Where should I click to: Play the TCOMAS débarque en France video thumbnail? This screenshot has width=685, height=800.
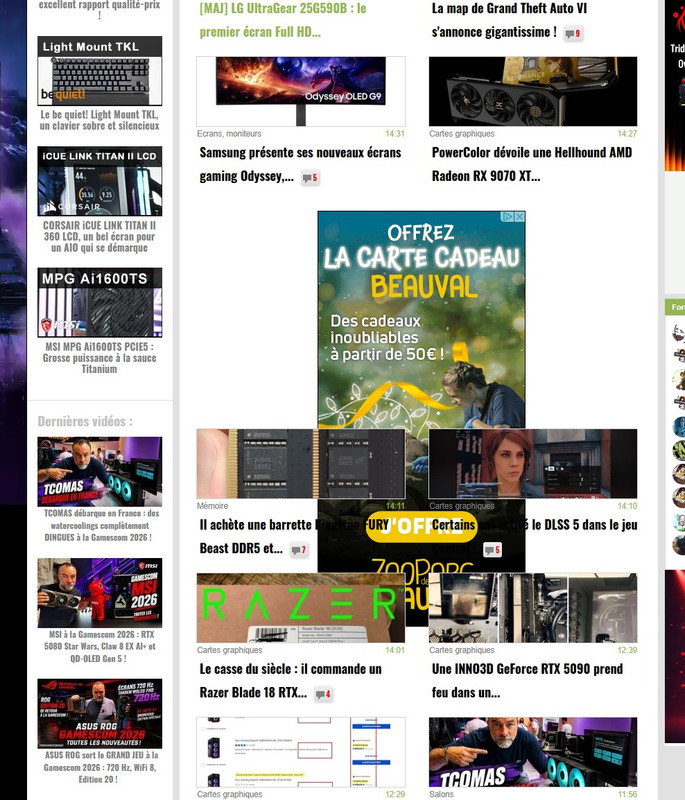(99, 471)
